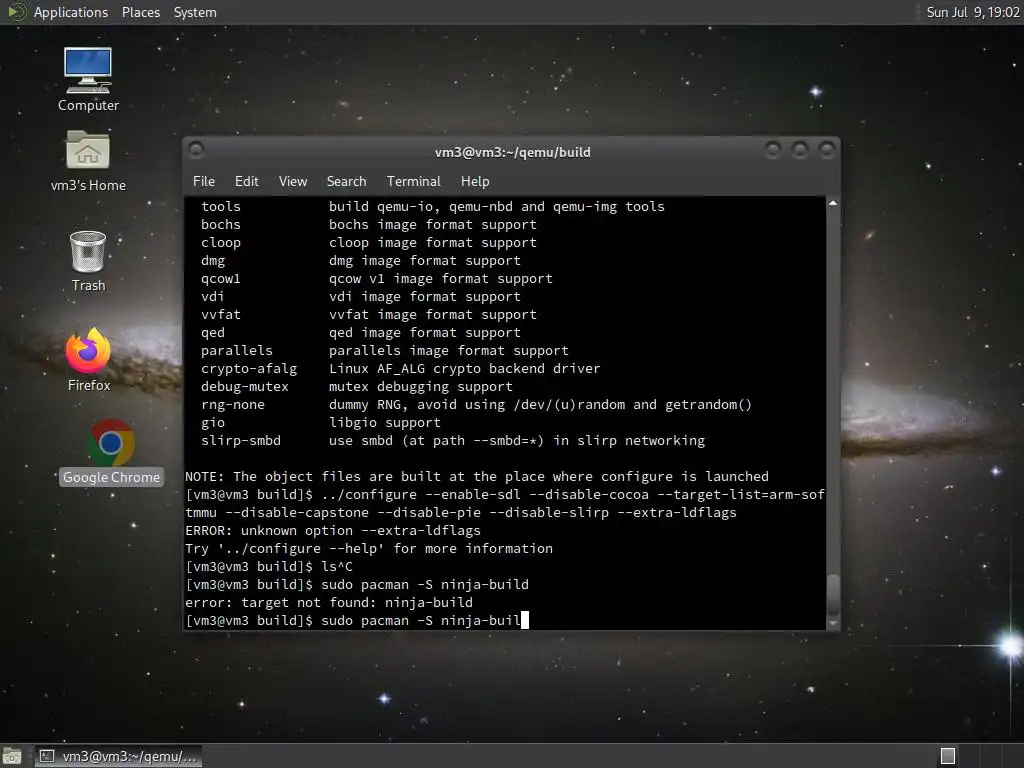Screen dimensions: 1024x768
Task: Open the Computer desktop icon
Action: click(x=88, y=79)
